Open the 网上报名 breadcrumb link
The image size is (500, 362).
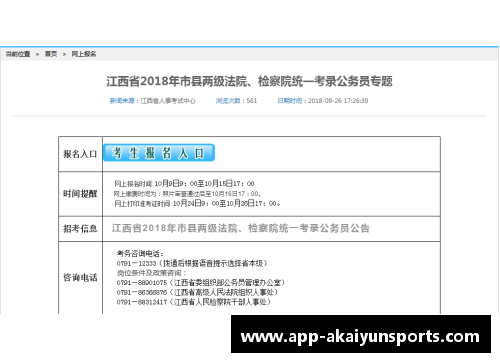coord(84,54)
